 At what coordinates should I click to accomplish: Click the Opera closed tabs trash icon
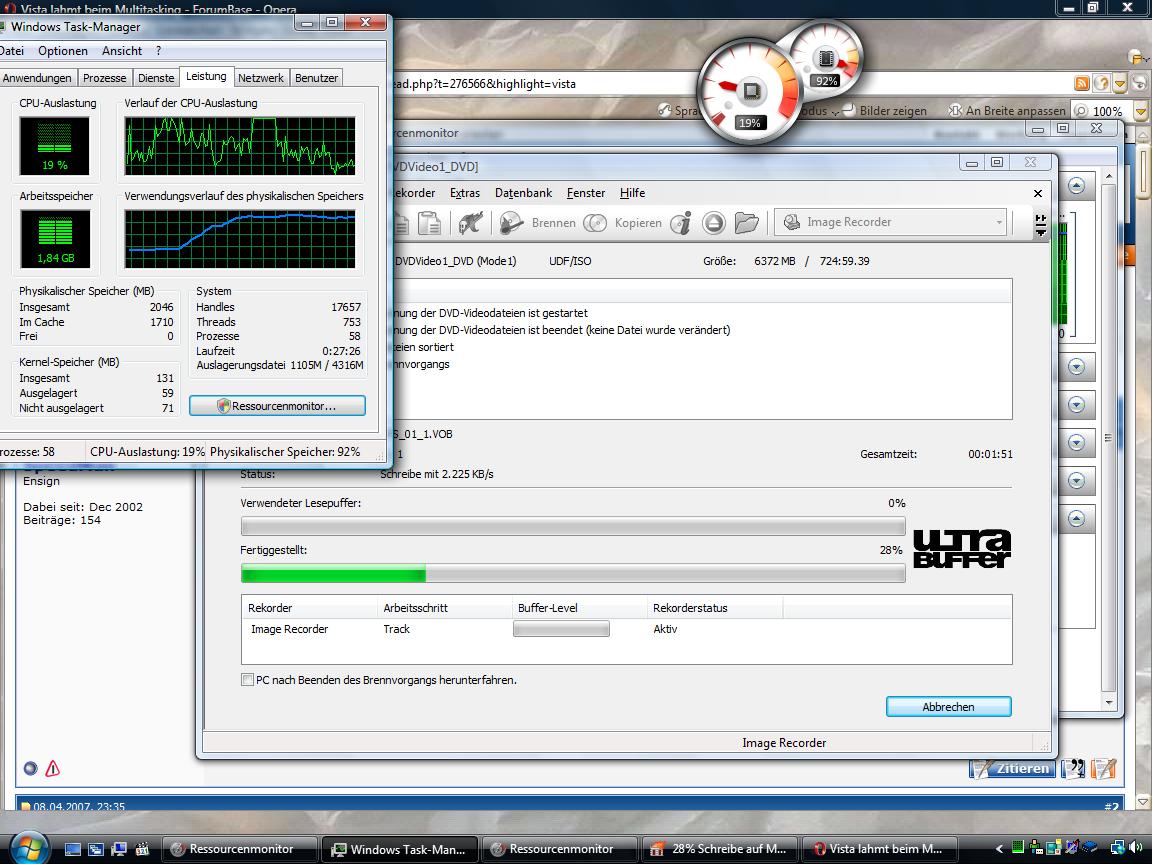1137,57
